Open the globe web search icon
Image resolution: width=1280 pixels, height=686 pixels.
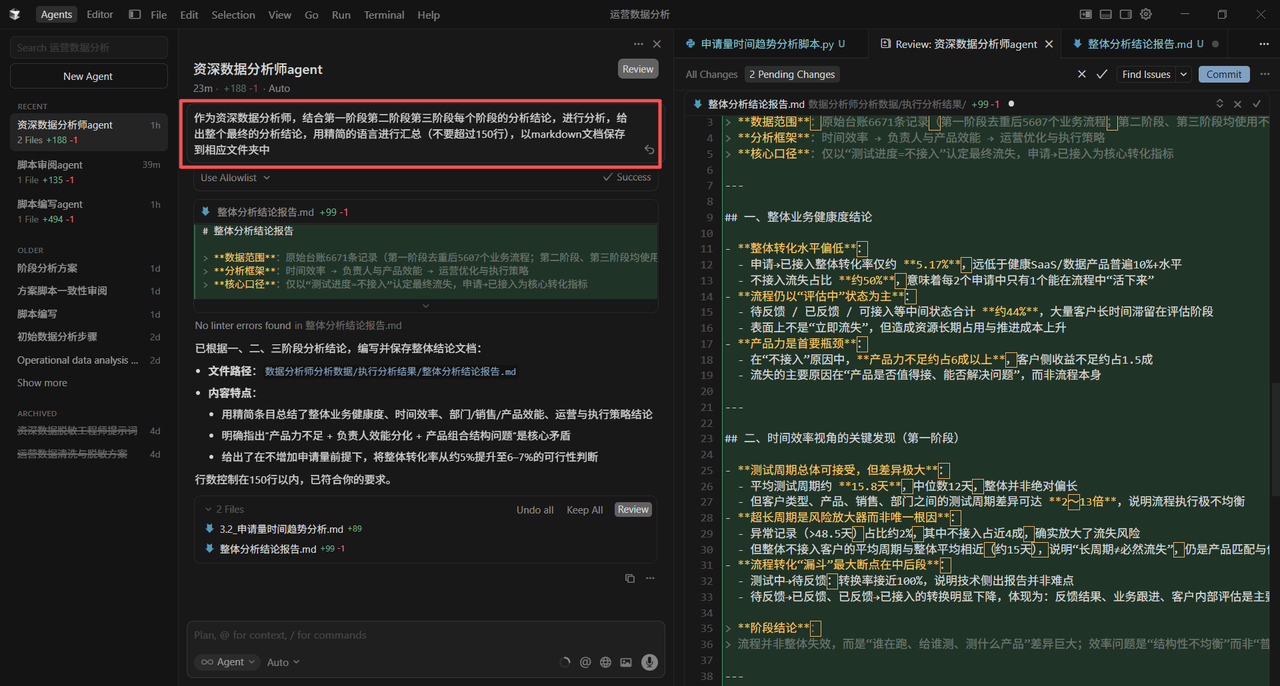point(605,661)
